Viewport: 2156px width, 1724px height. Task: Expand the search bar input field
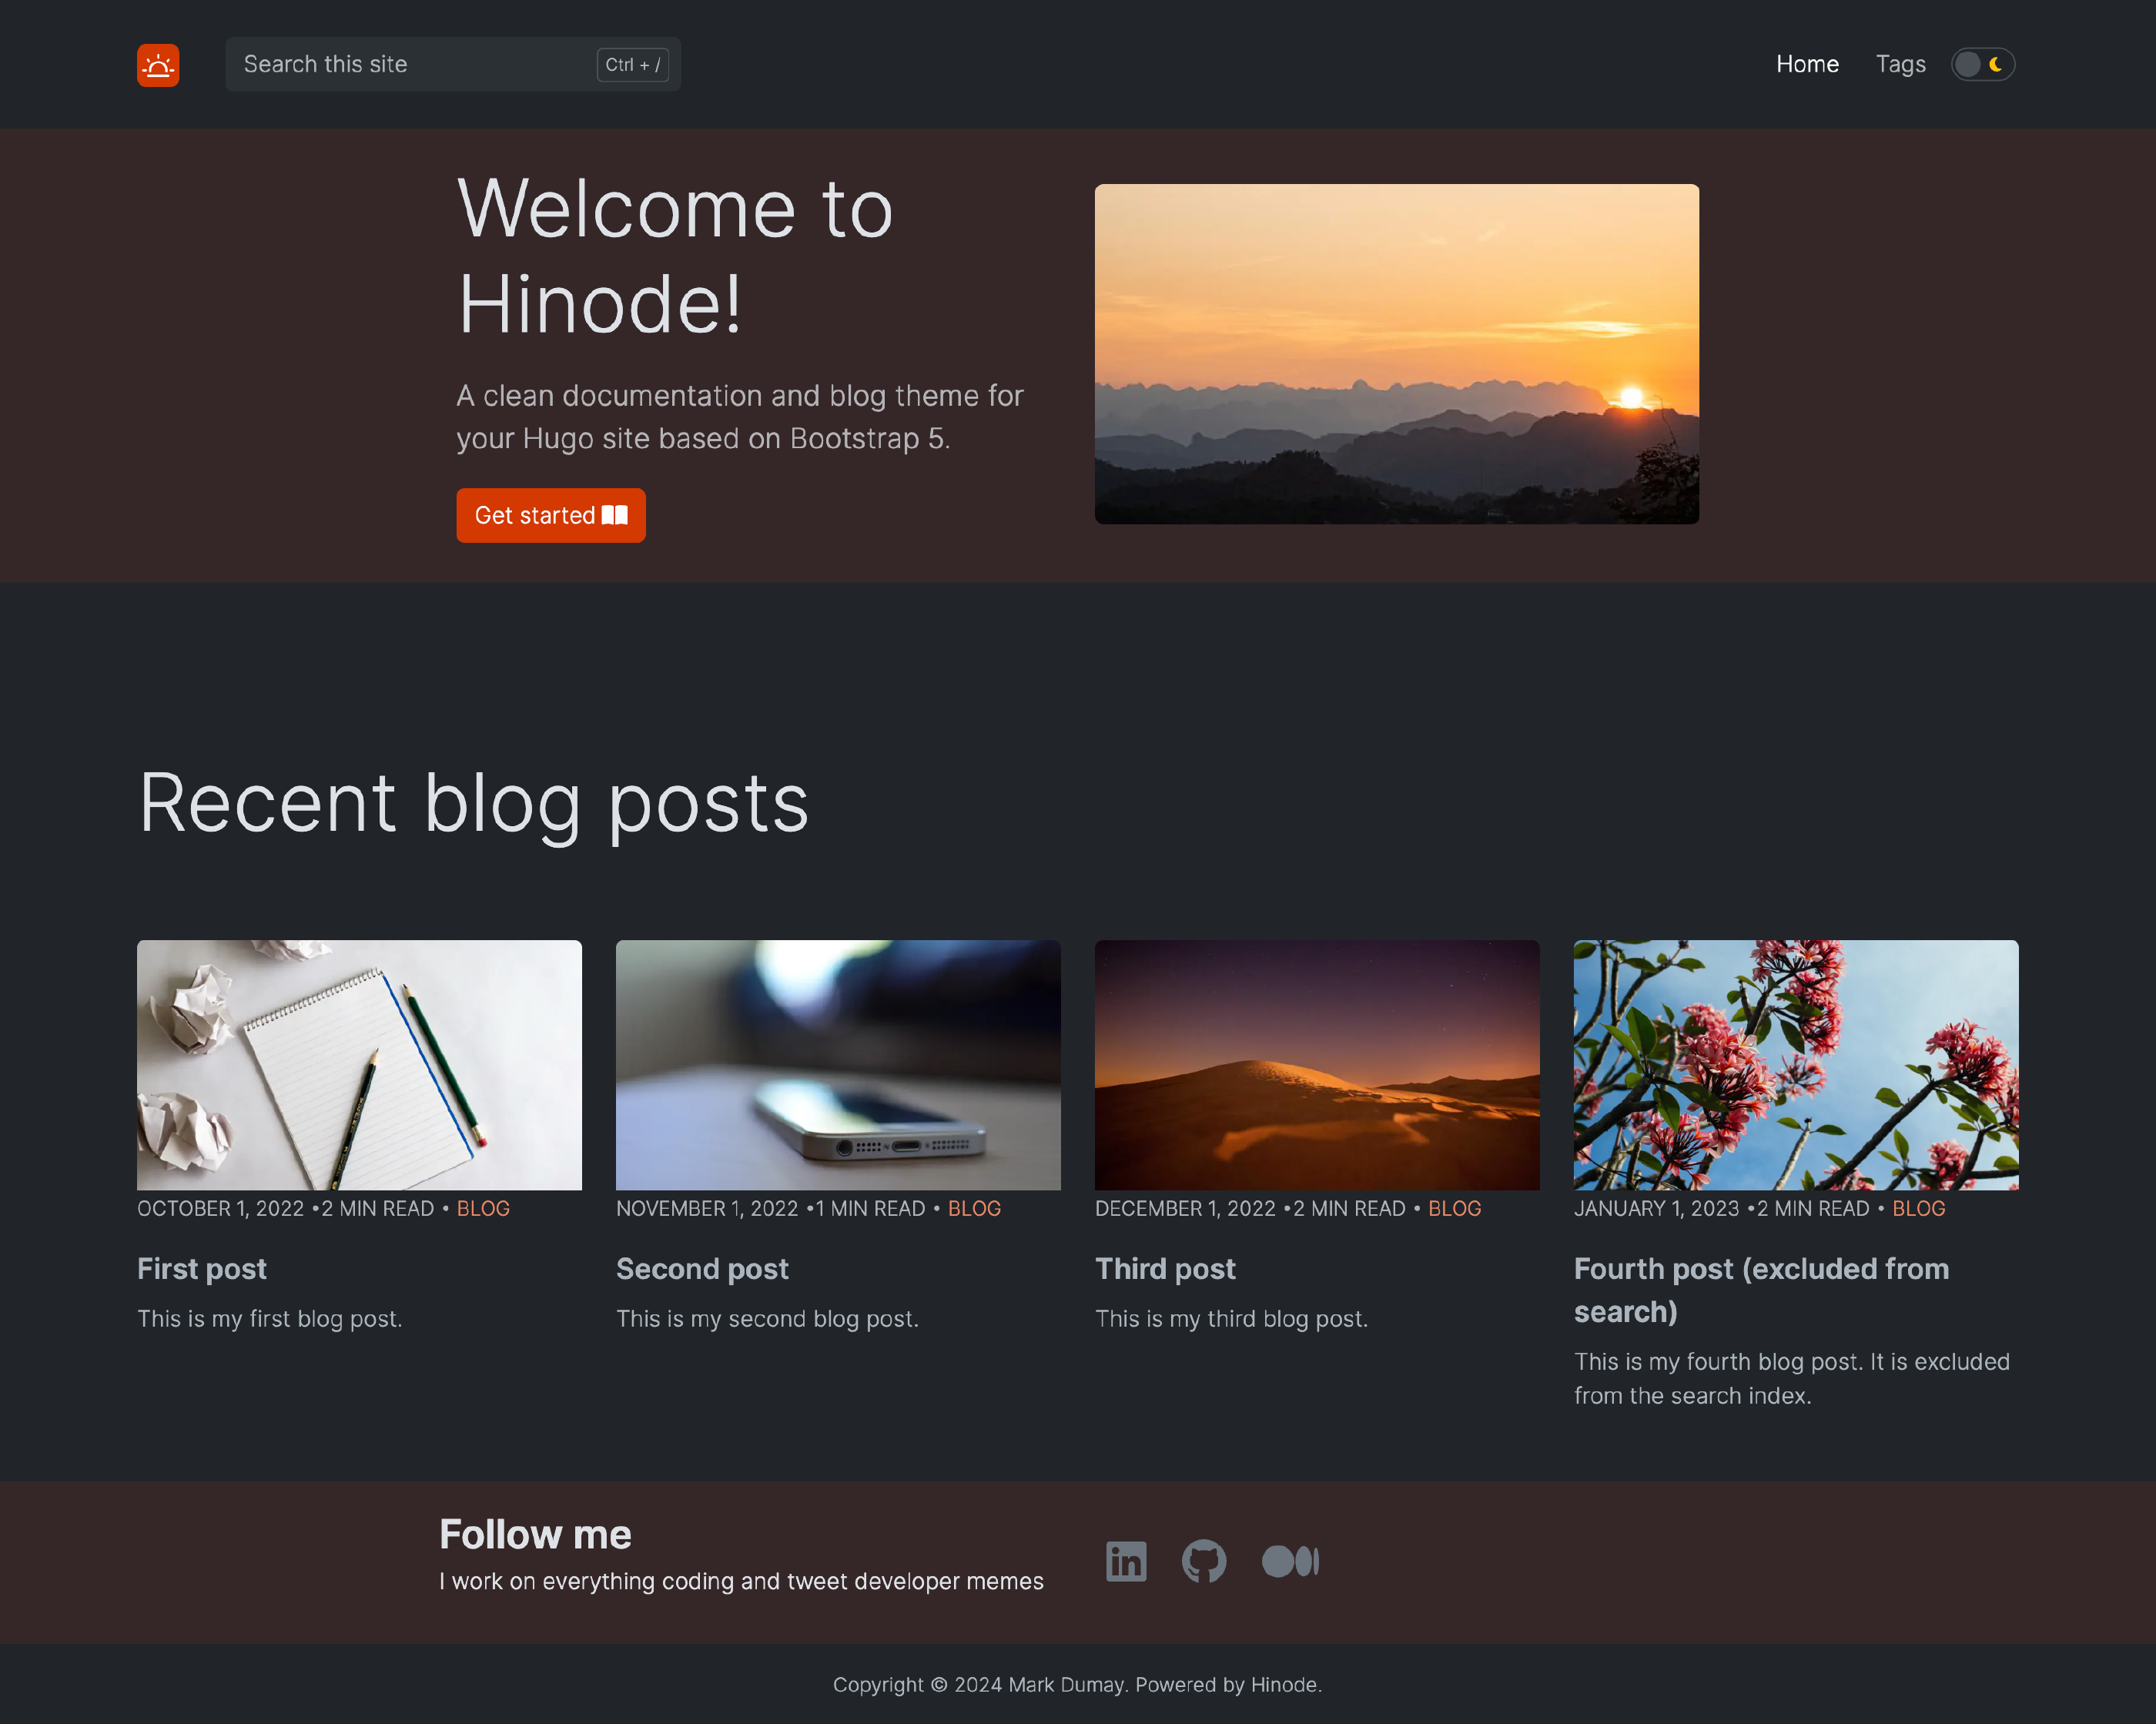pyautogui.click(x=448, y=63)
